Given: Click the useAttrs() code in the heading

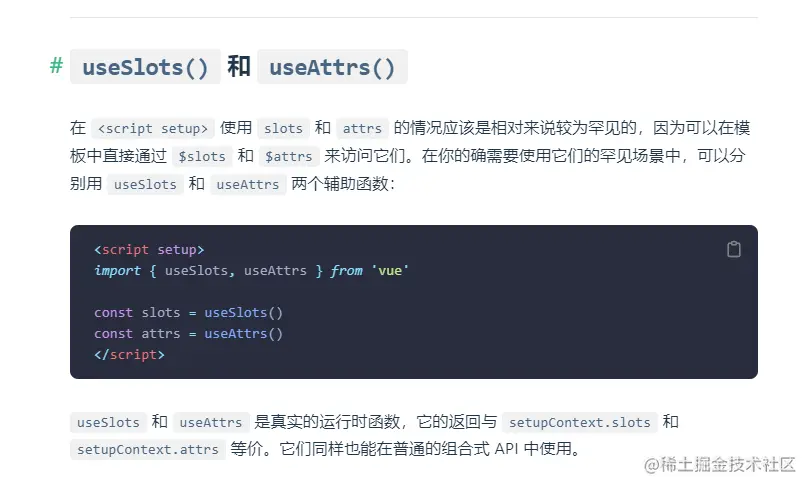Looking at the screenshot, I should (332, 68).
